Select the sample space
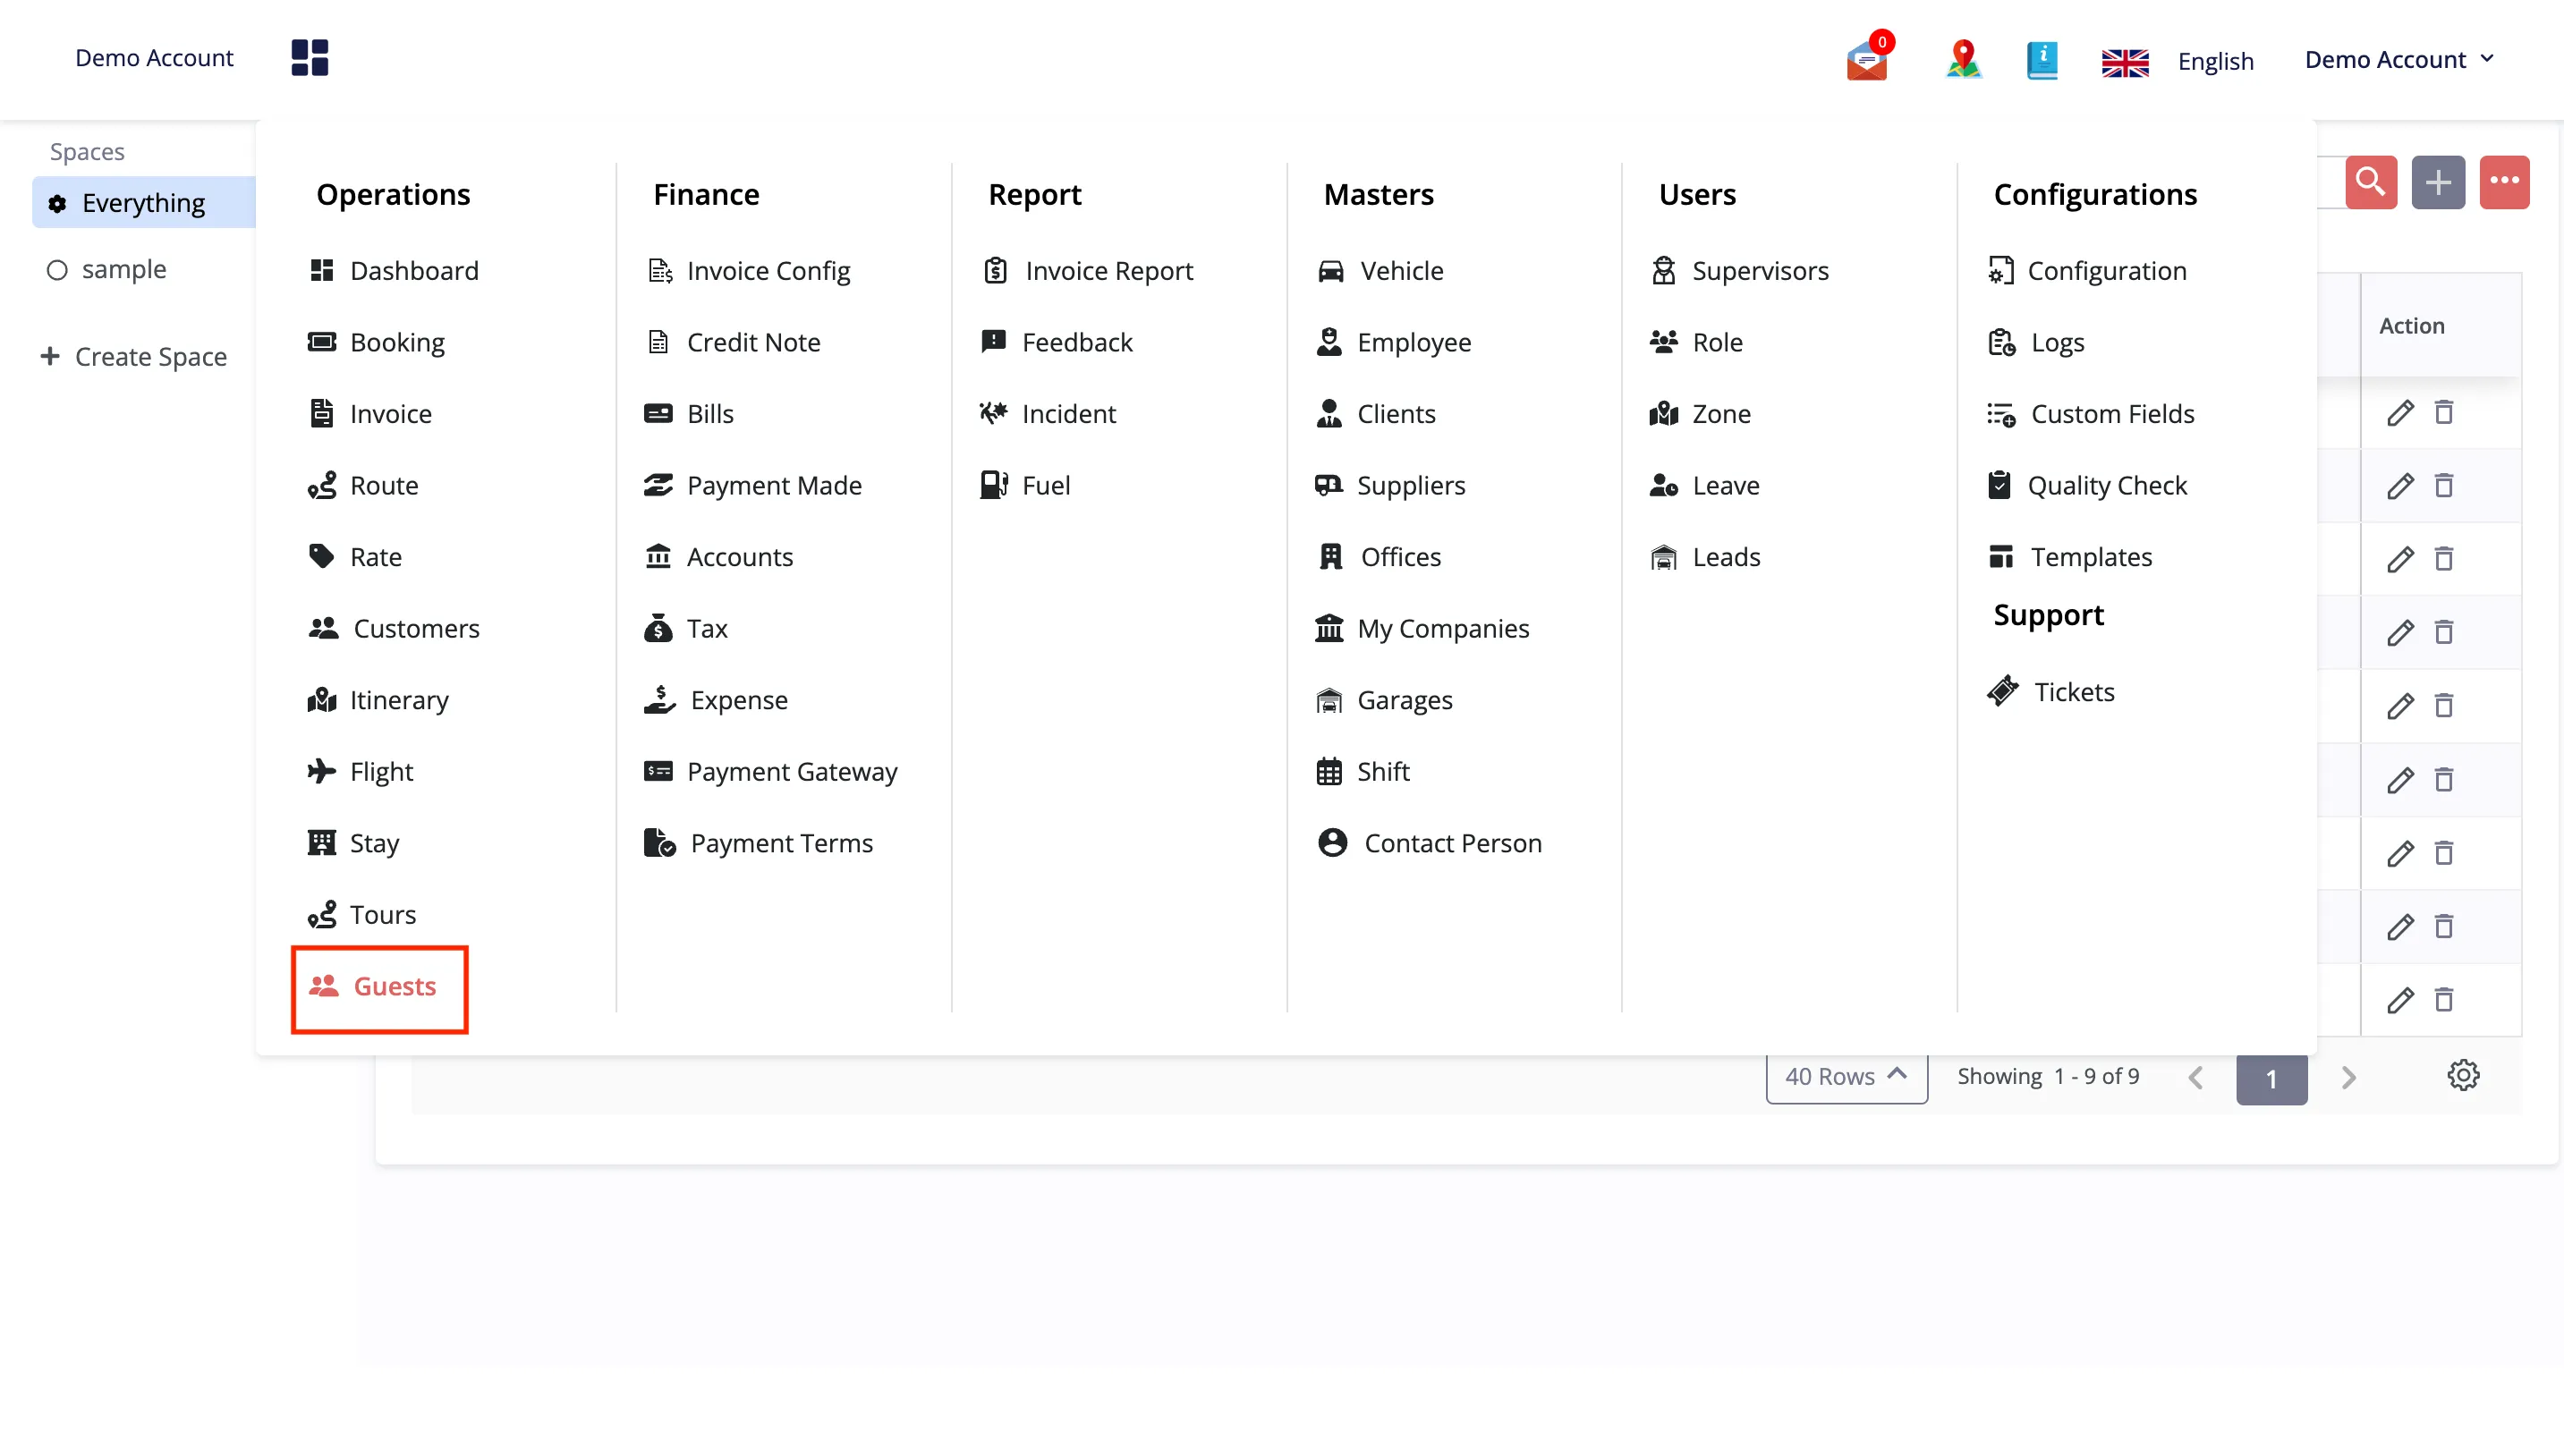This screenshot has height=1456, width=2564. (x=106, y=270)
